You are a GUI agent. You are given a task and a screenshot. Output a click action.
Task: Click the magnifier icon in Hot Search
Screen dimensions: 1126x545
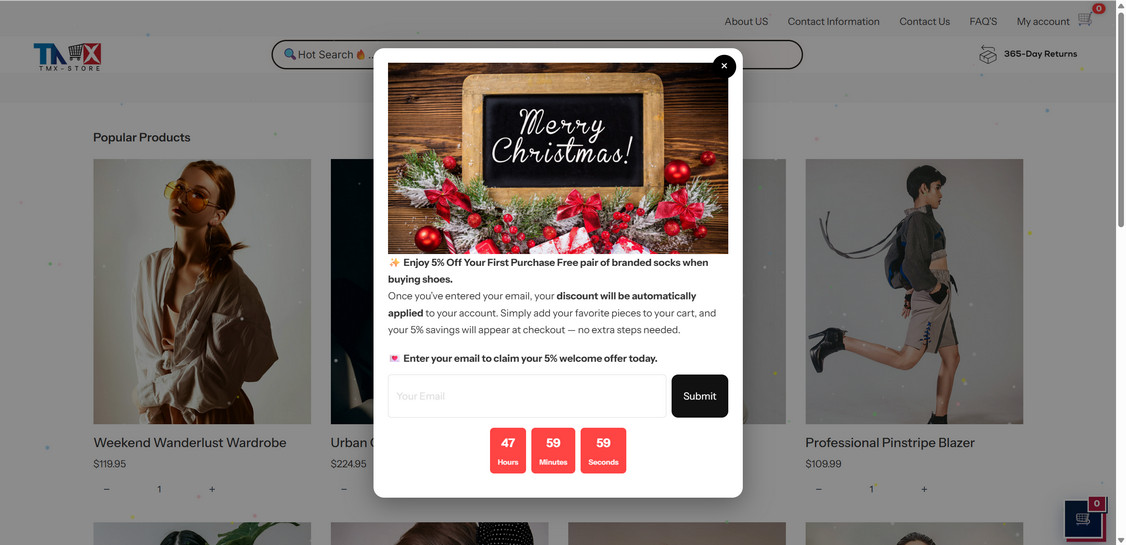click(290, 54)
